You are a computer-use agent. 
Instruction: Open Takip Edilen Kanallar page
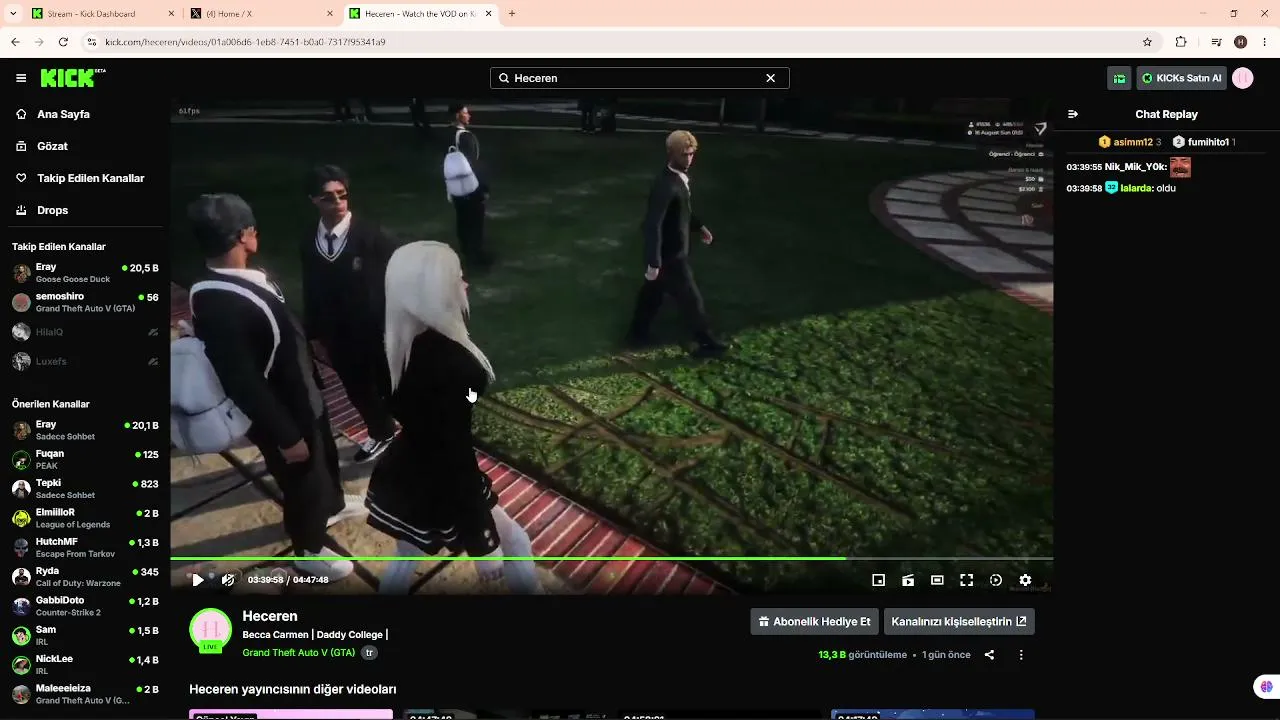(90, 178)
